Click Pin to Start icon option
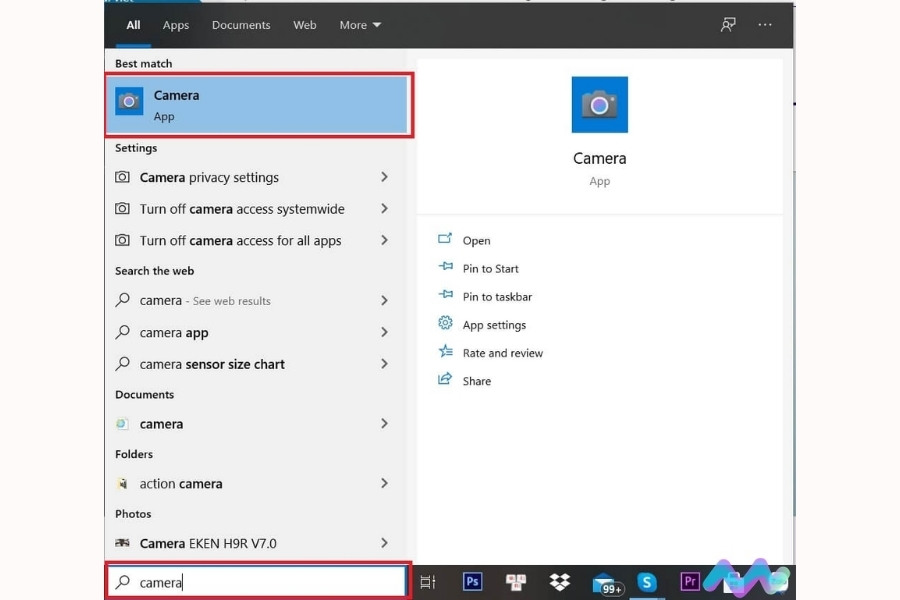Viewport: 900px width, 600px height. (490, 268)
